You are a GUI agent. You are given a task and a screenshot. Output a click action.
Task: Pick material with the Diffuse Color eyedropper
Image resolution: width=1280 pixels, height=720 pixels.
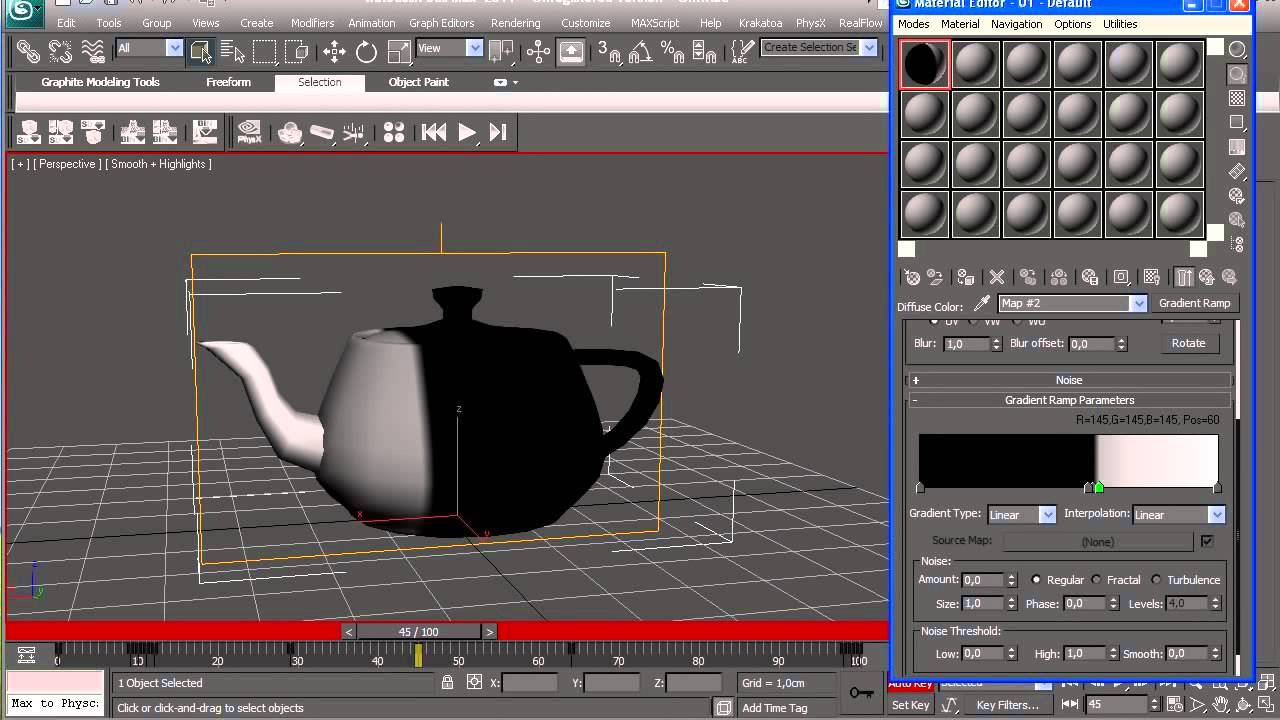pos(982,304)
